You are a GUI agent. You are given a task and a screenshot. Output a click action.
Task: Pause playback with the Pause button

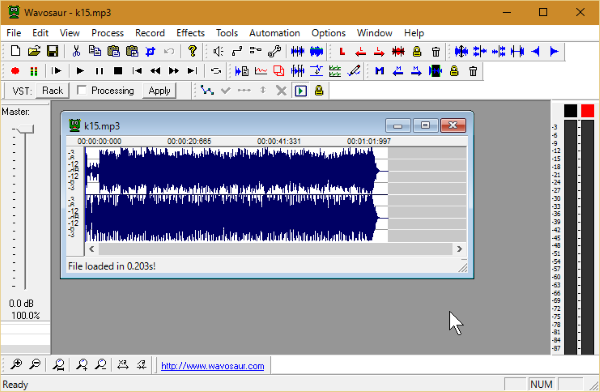pyautogui.click(x=99, y=71)
